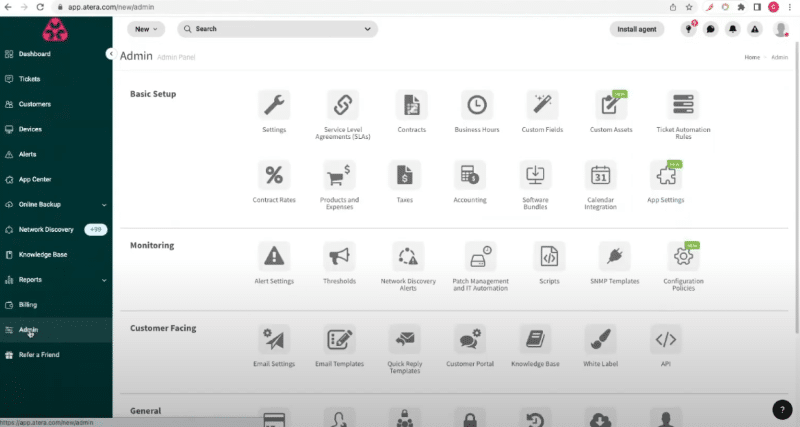Open Knowledge Base book icon in Customer Facing
Screen dimensions: 800x427
point(535,339)
